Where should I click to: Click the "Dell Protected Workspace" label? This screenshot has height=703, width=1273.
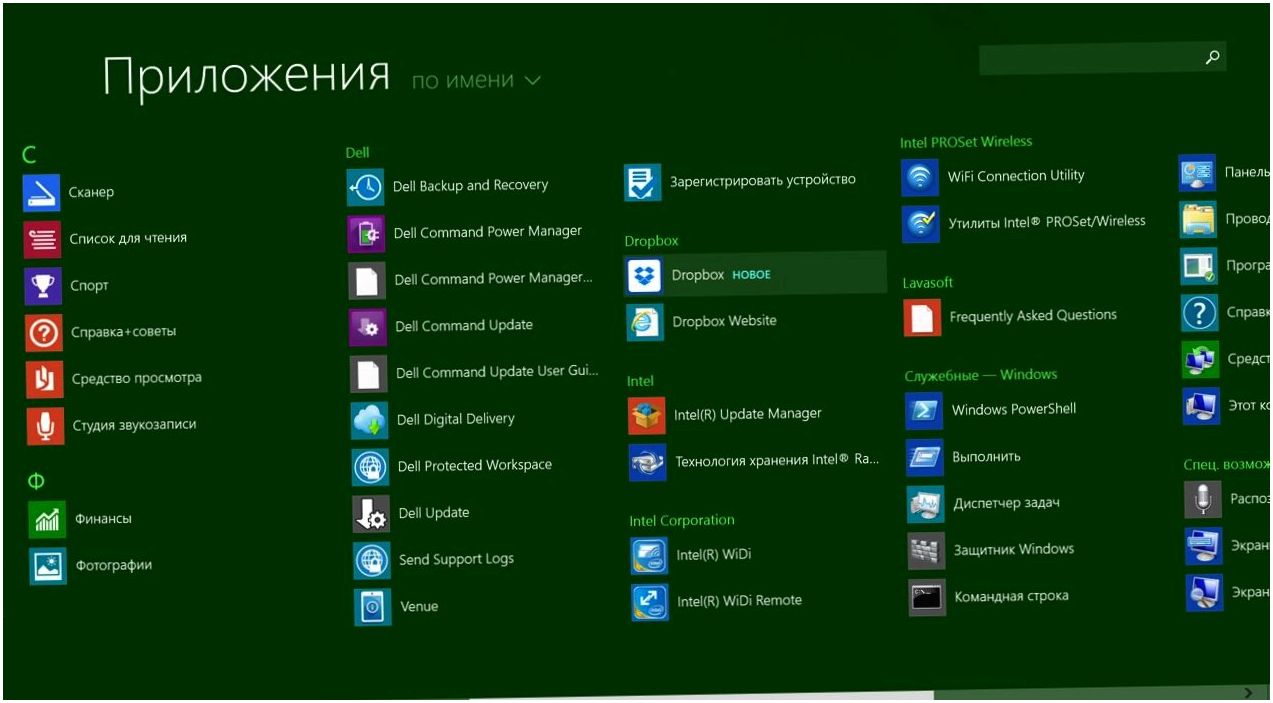pyautogui.click(x=475, y=466)
